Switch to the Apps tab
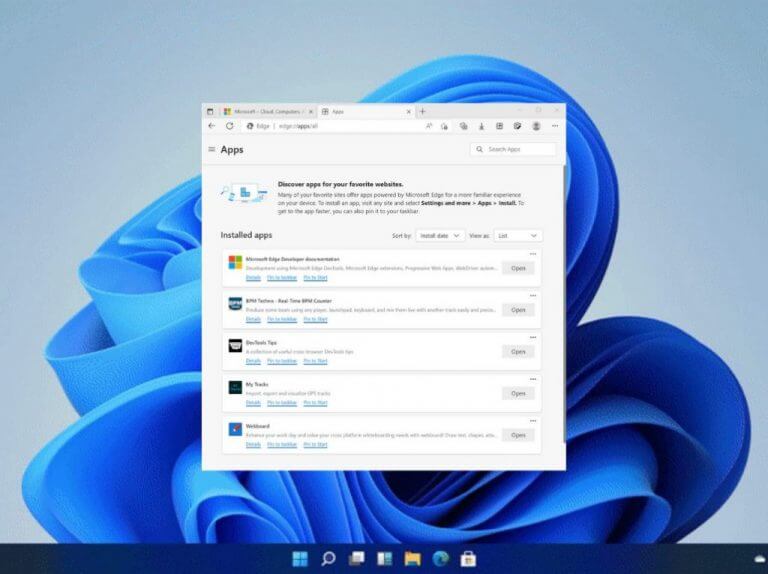This screenshot has width=768, height=574. [366, 112]
